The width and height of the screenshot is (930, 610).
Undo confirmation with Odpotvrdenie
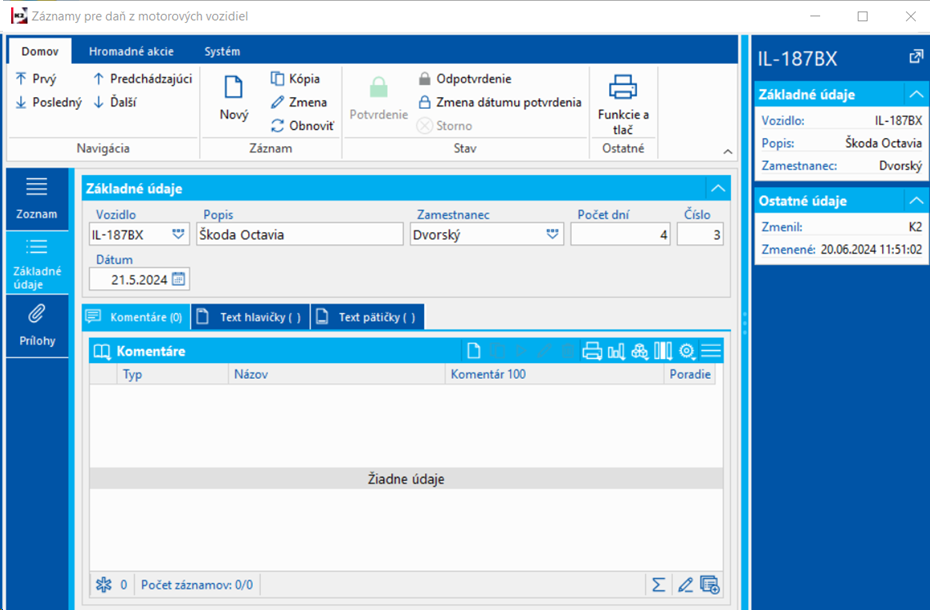pos(464,78)
